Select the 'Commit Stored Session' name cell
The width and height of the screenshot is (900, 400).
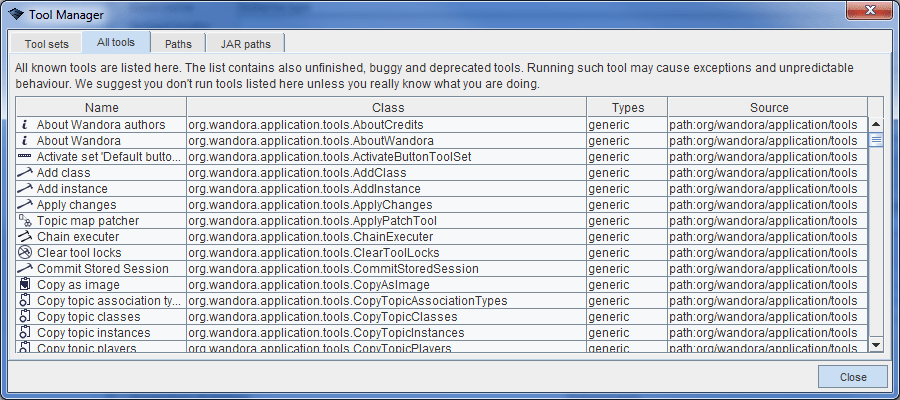pyautogui.click(x=103, y=269)
